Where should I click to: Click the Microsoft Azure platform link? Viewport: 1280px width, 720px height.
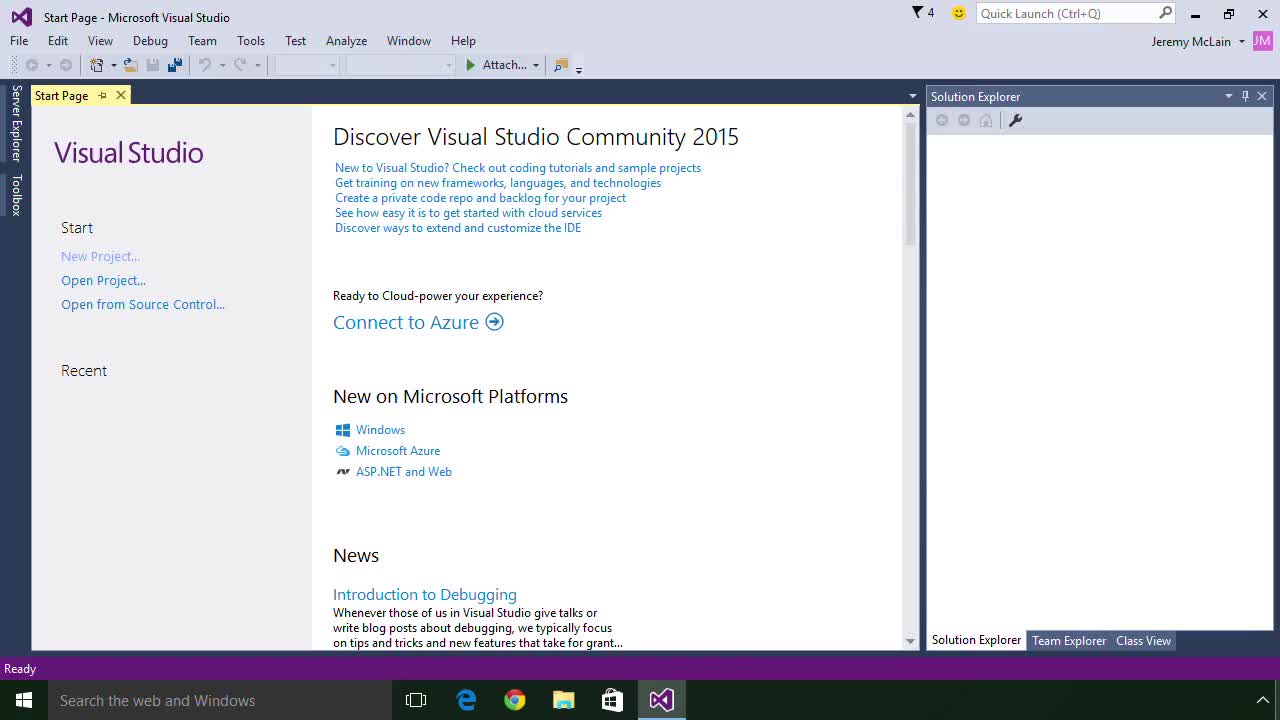coord(398,451)
